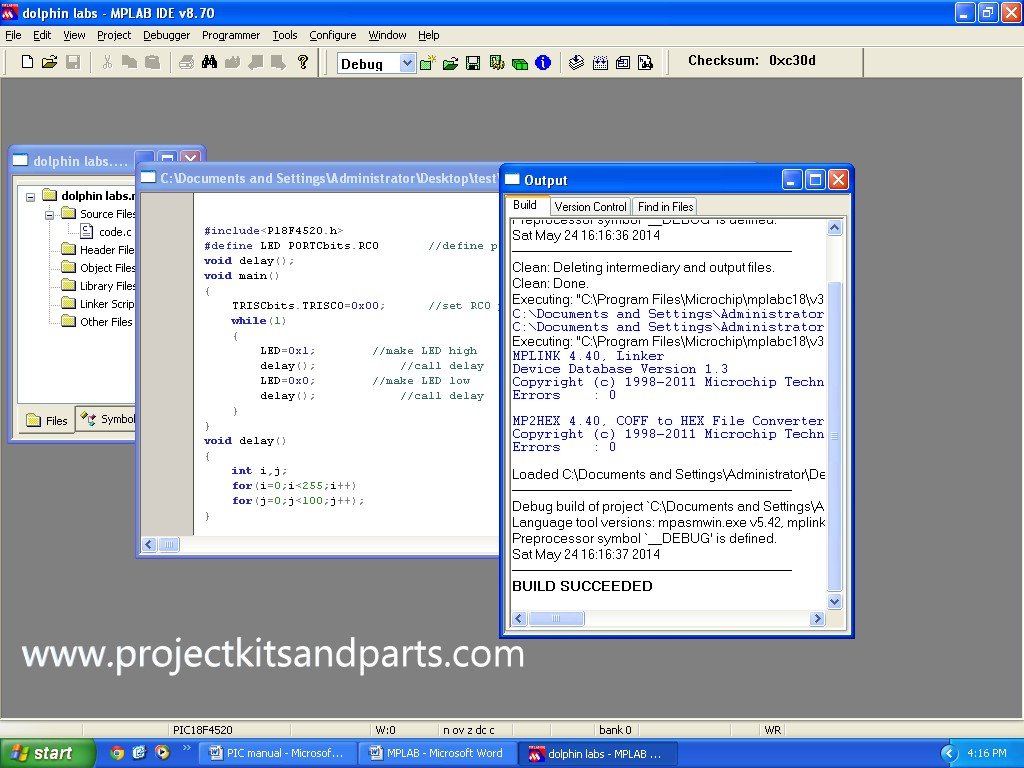Open the Debug build configuration dropdown
This screenshot has width=1024, height=768.
point(406,63)
